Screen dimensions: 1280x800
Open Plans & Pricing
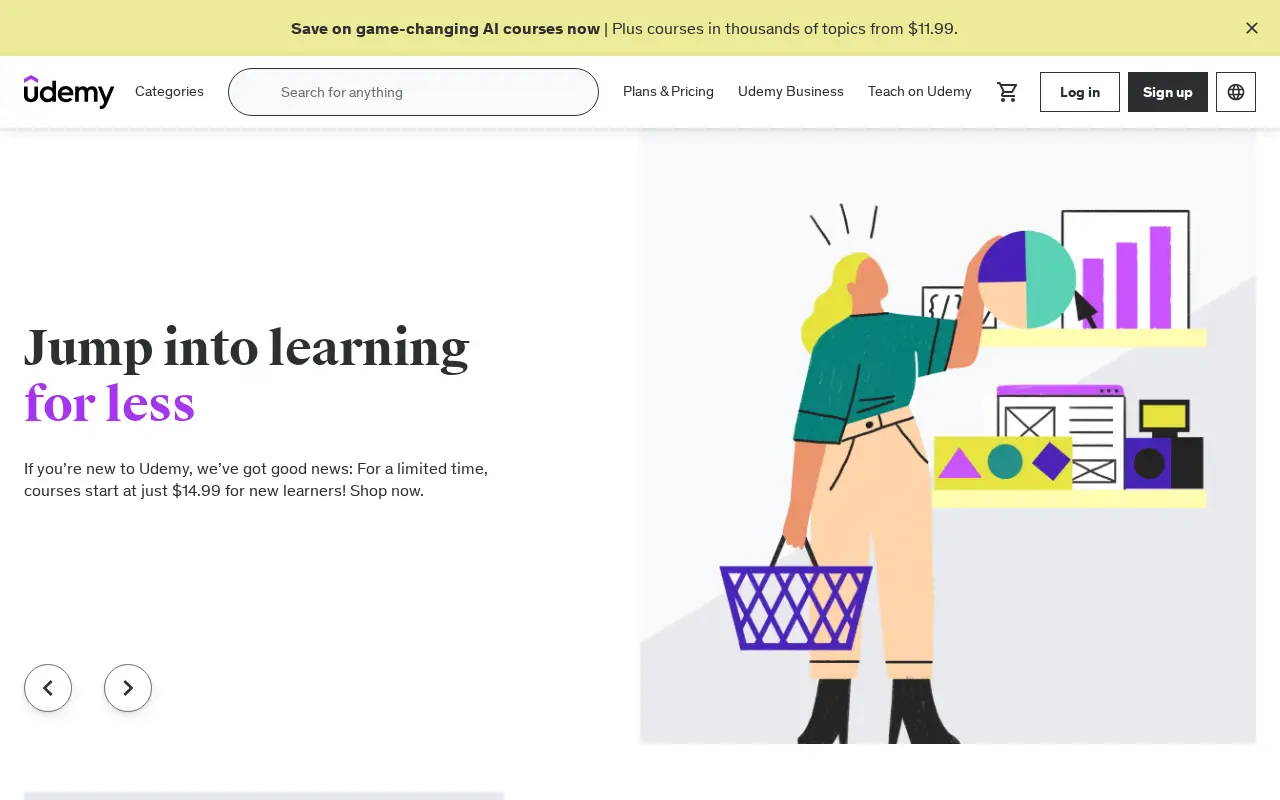coord(668,92)
